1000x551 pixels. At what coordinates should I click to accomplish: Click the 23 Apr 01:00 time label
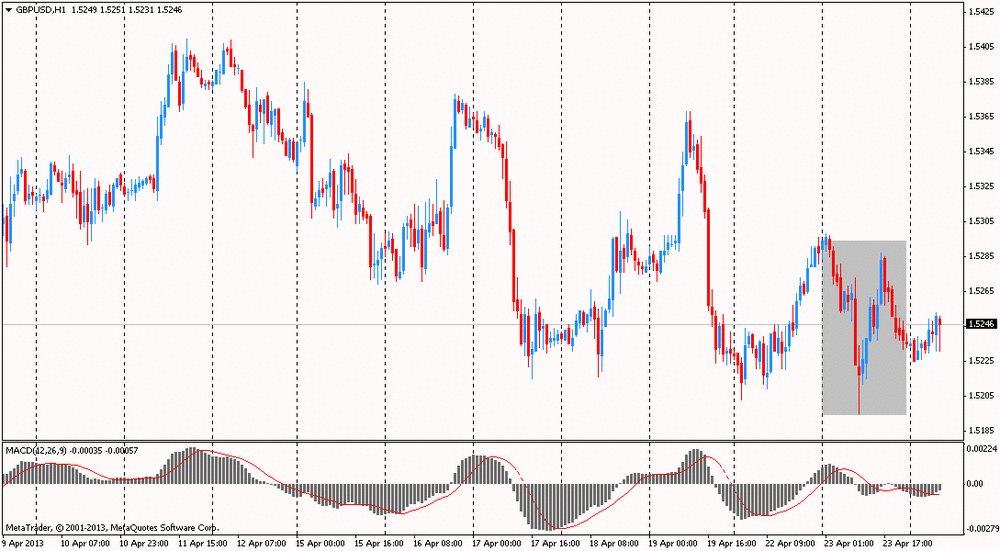(x=847, y=543)
